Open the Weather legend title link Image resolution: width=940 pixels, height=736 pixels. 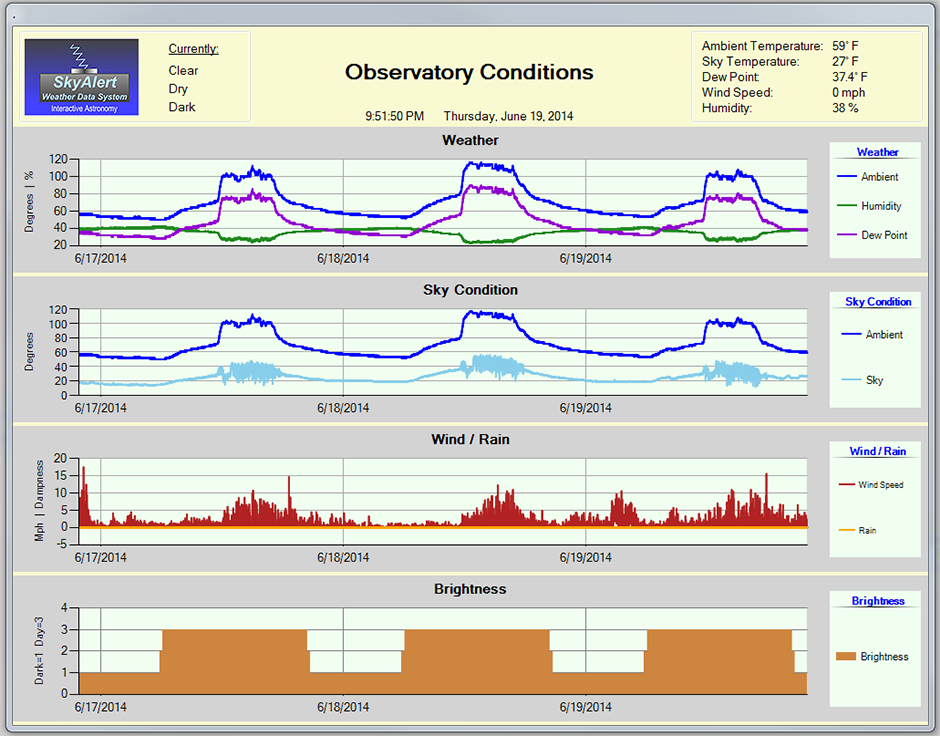(877, 153)
